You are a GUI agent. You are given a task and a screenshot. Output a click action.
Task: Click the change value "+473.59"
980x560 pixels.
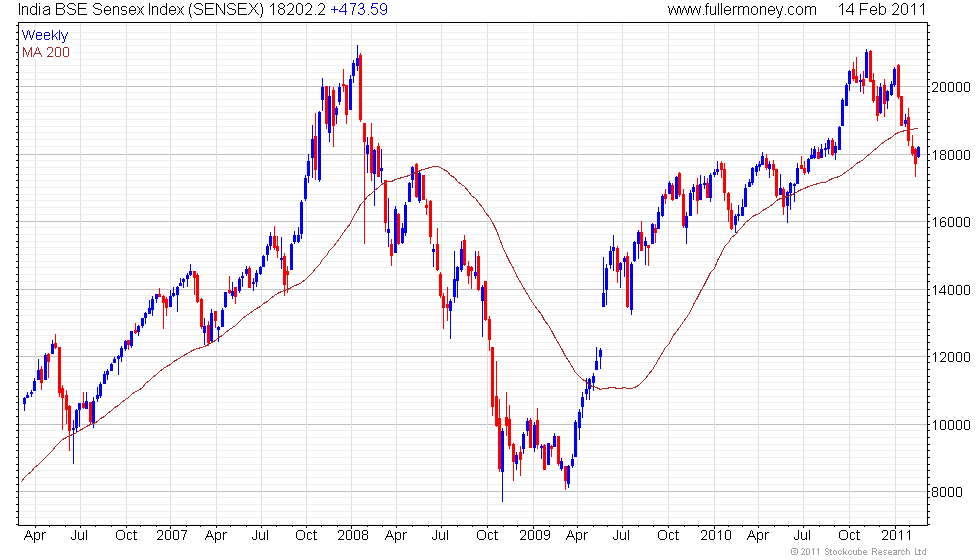(359, 9)
